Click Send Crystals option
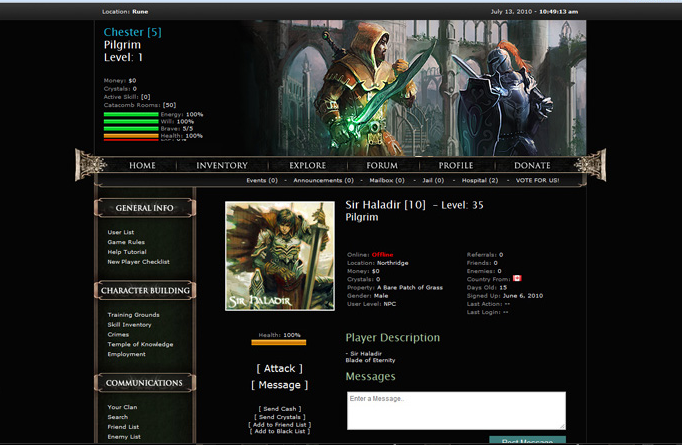 (280, 417)
